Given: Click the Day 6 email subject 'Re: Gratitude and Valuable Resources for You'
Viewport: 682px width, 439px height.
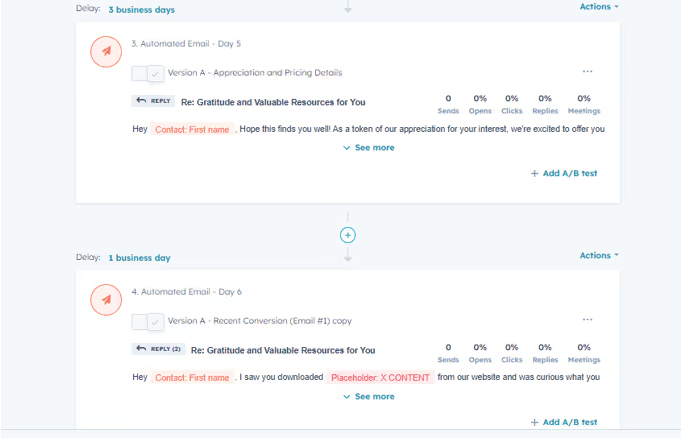Looking at the screenshot, I should pyautogui.click(x=283, y=350).
